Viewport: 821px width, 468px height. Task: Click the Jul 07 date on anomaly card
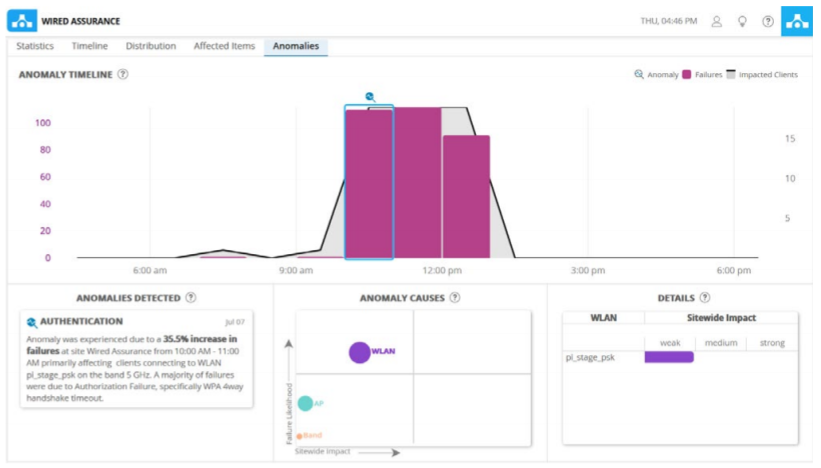[x=235, y=322]
